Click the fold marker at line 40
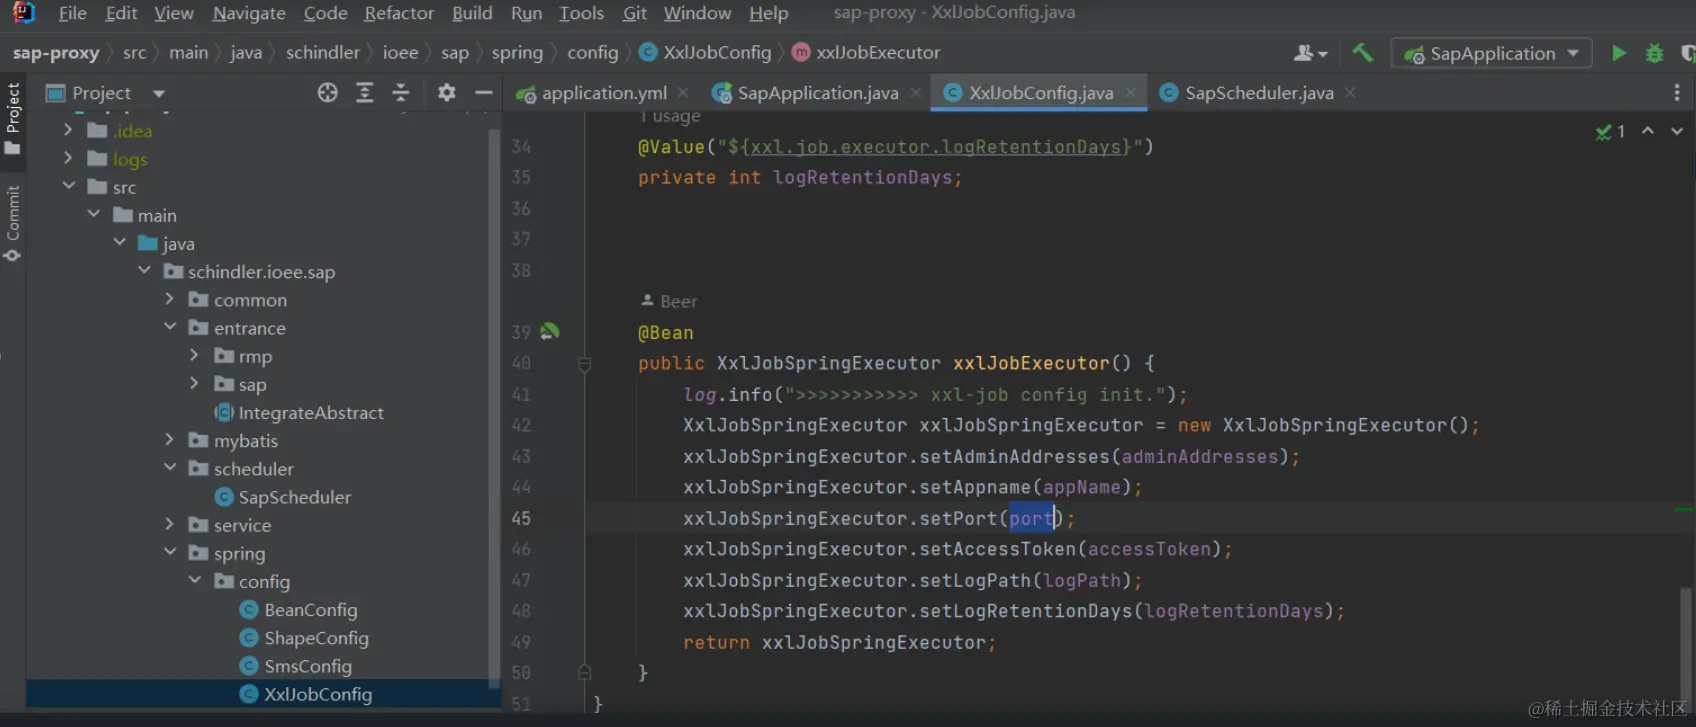The height and width of the screenshot is (727, 1696). pos(585,364)
